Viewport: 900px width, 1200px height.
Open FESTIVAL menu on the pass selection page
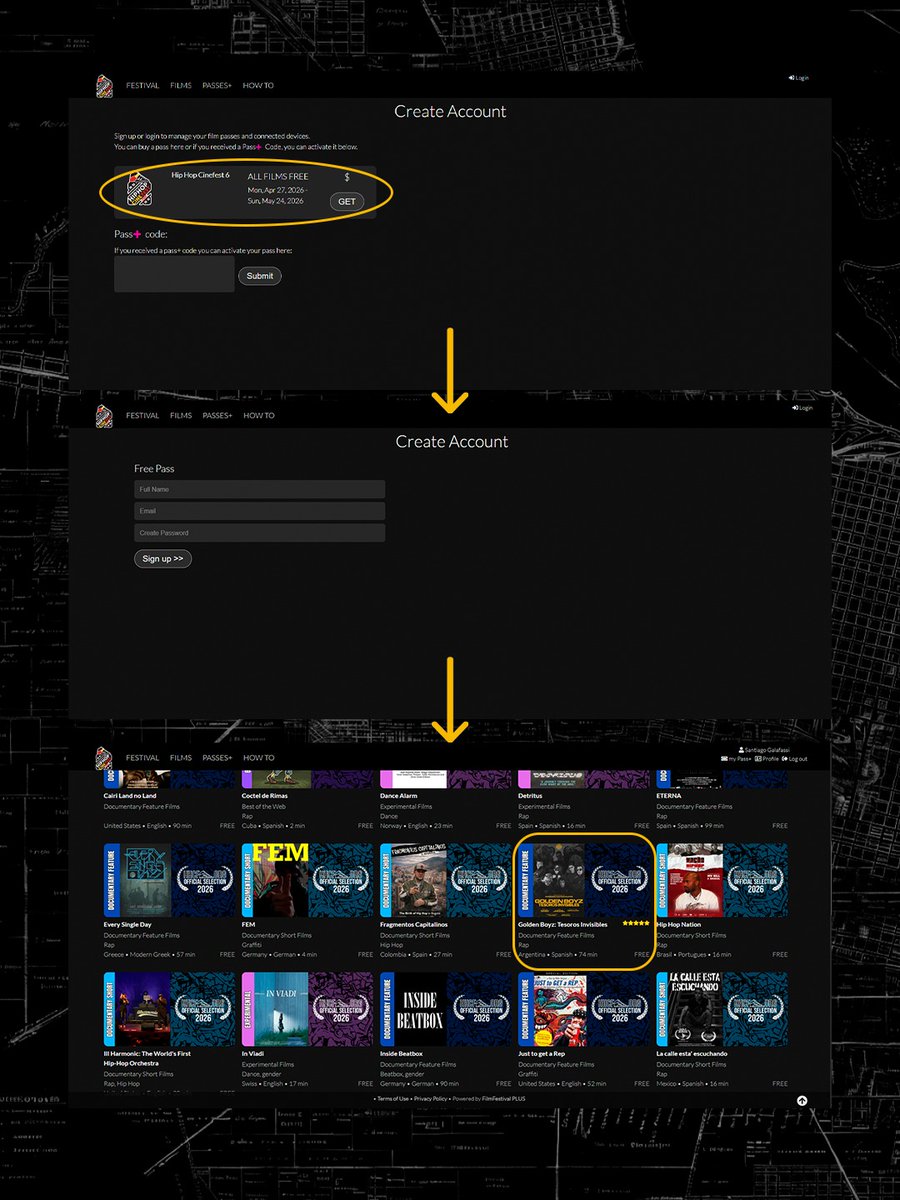coord(142,86)
